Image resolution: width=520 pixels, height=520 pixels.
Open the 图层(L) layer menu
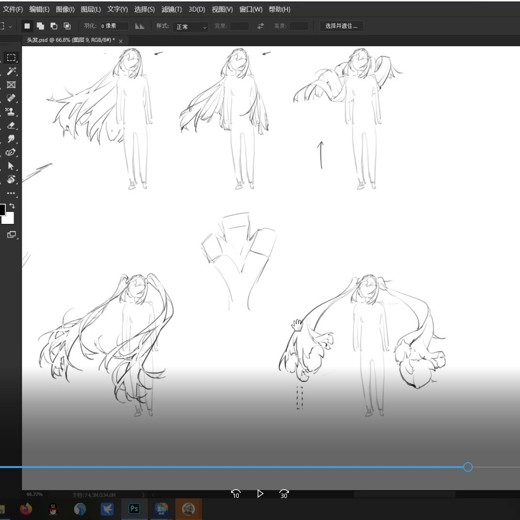91,9
